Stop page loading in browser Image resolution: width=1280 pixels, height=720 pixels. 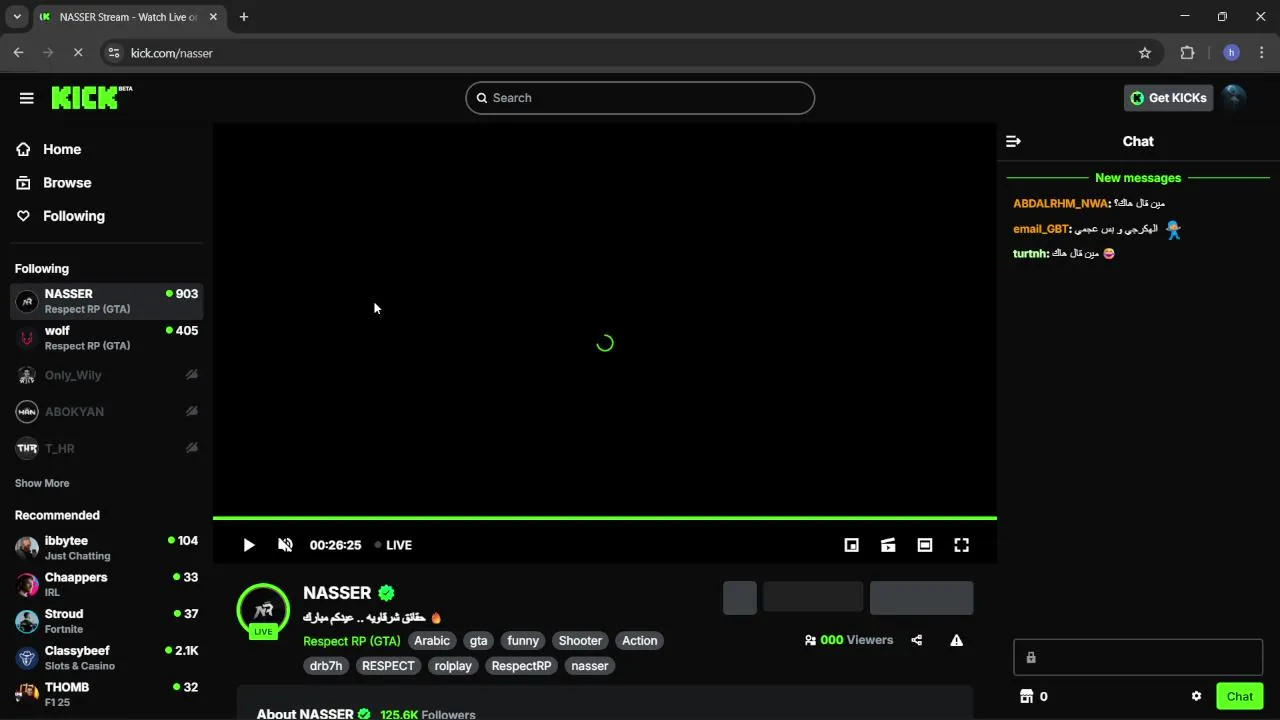(x=78, y=53)
